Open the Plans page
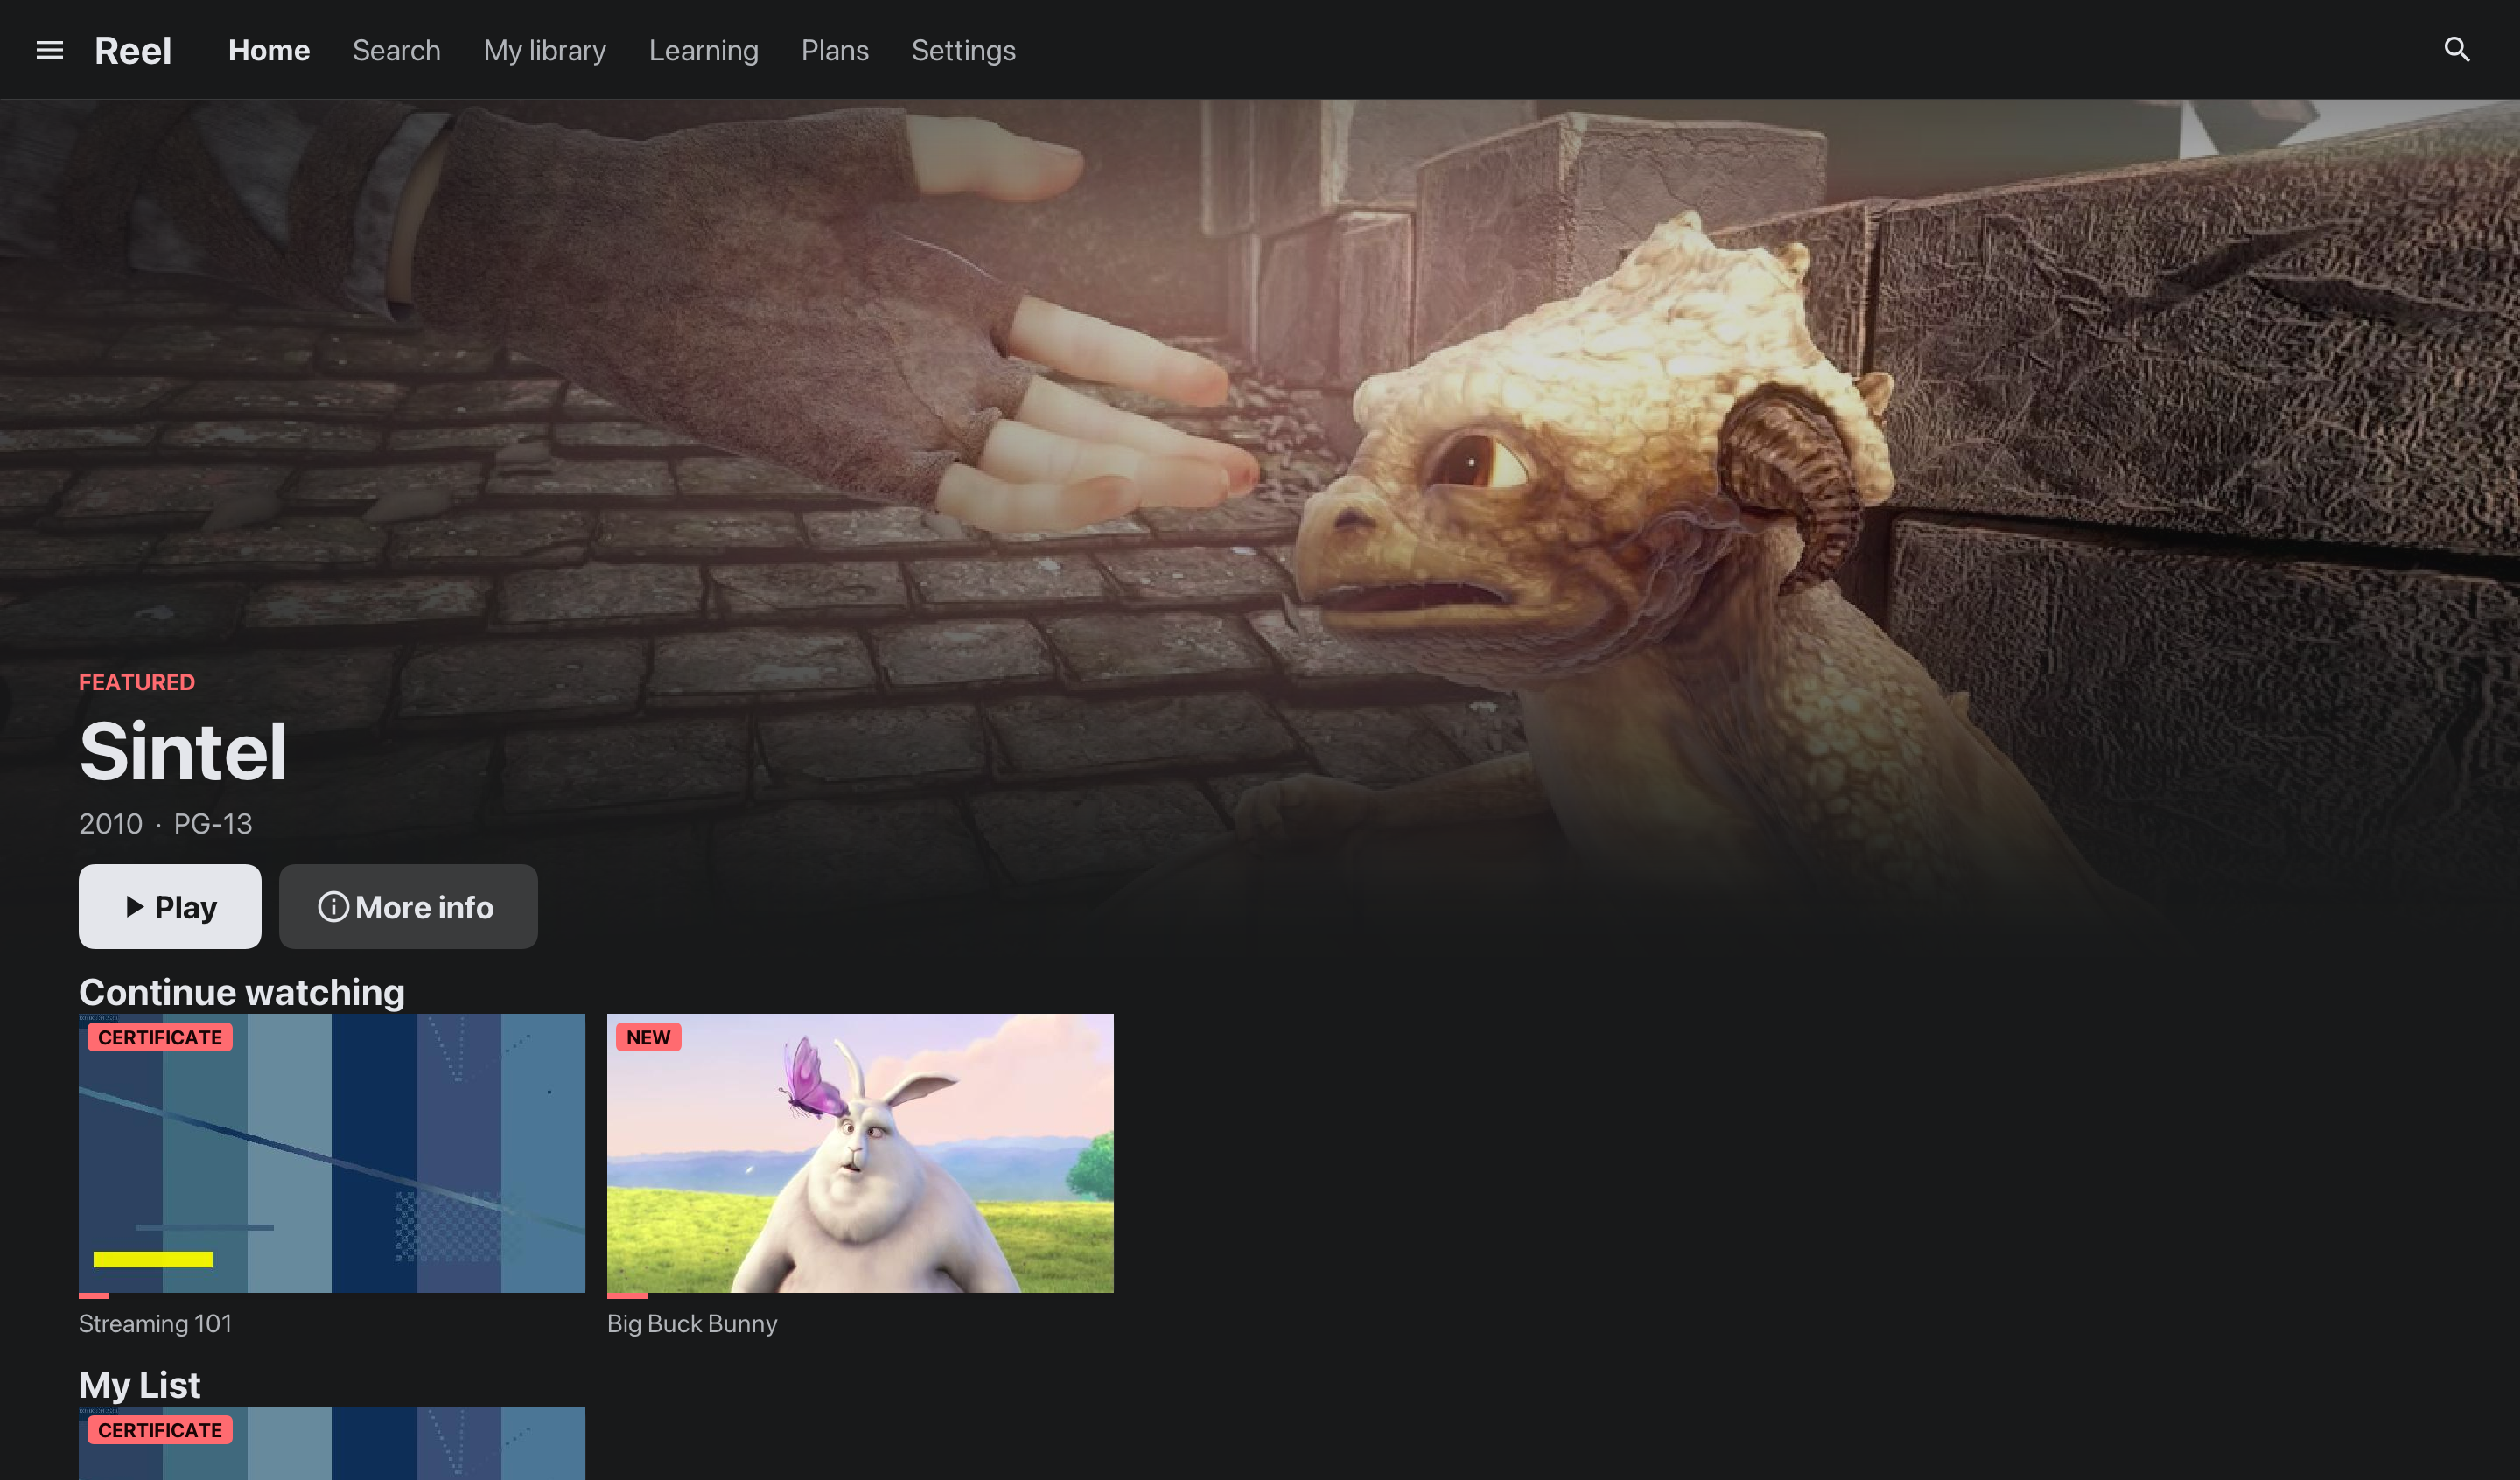 [835, 50]
